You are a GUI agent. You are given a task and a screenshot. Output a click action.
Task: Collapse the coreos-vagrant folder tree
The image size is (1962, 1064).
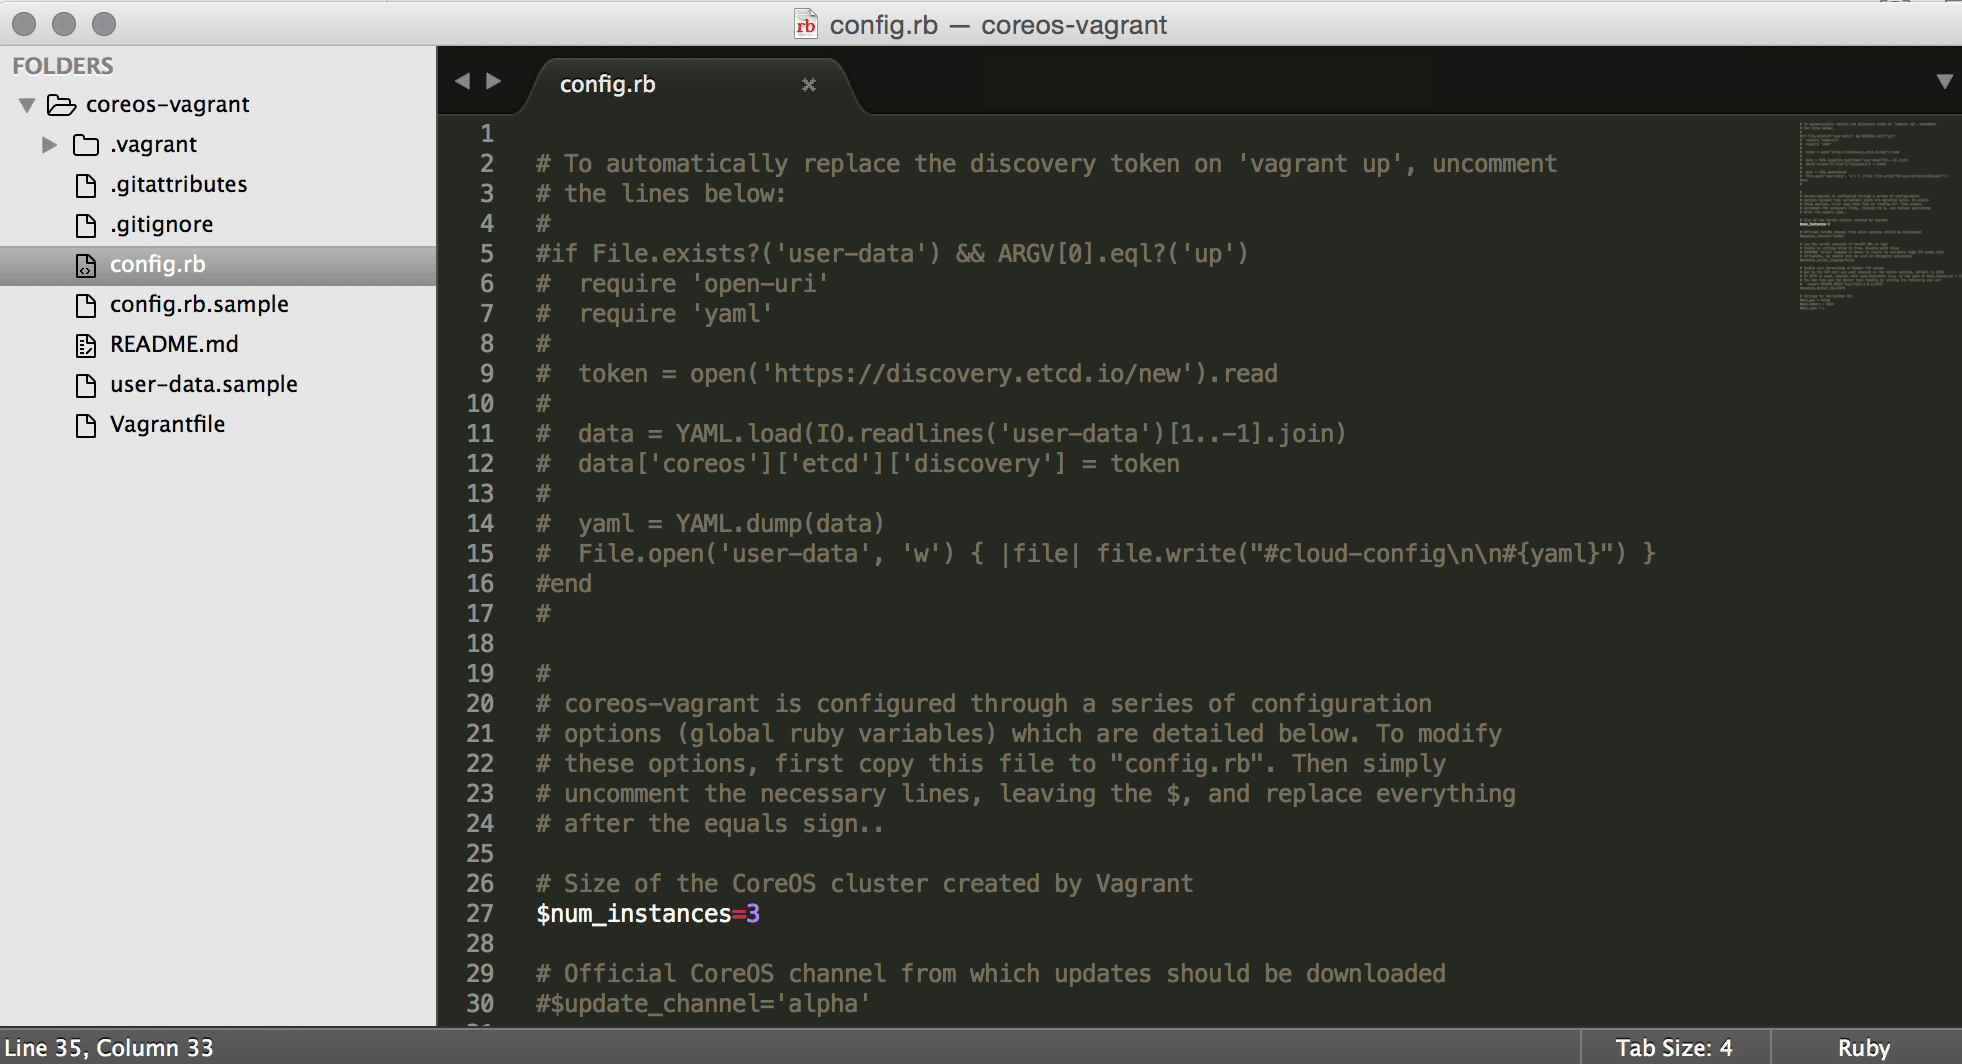pos(27,105)
